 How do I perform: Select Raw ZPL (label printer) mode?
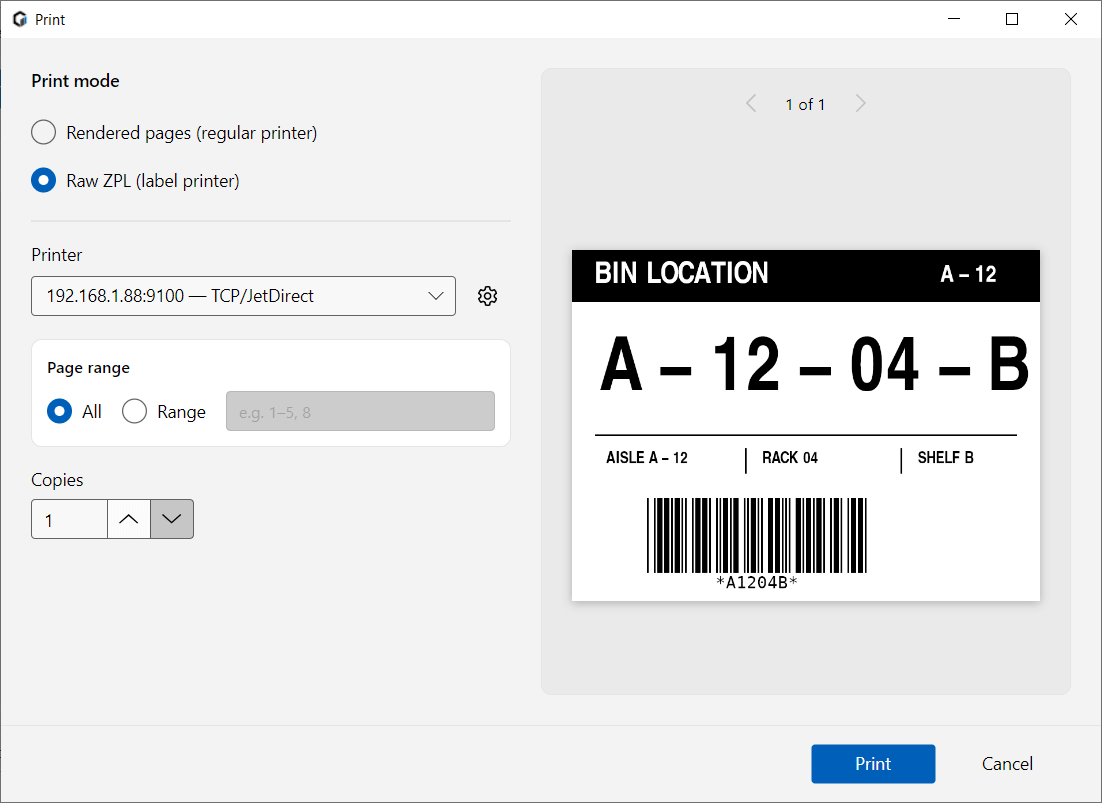[x=136, y=181]
